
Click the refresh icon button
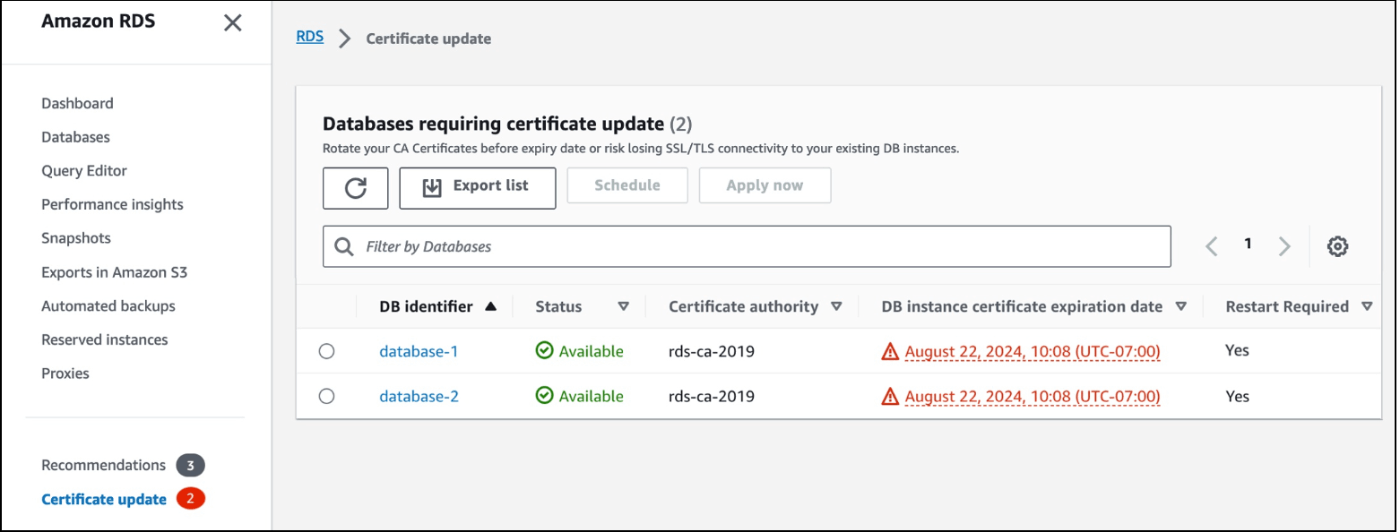click(355, 187)
